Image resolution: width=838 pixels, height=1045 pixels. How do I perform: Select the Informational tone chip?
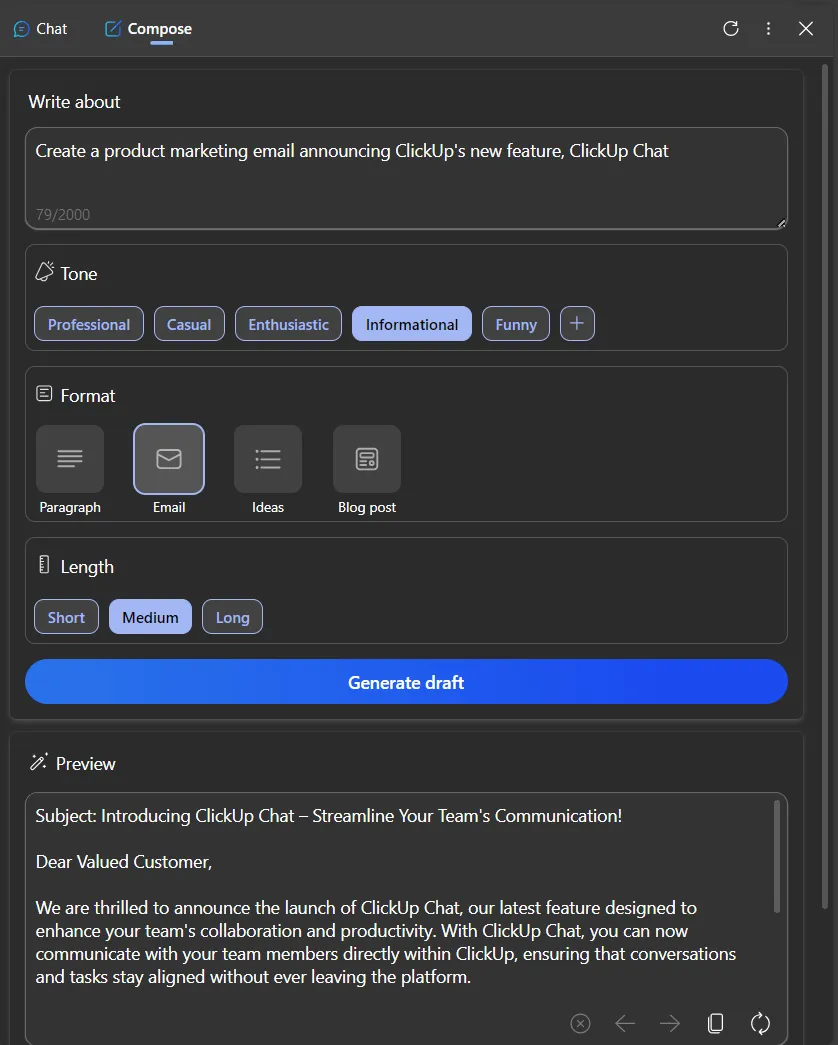(x=411, y=324)
